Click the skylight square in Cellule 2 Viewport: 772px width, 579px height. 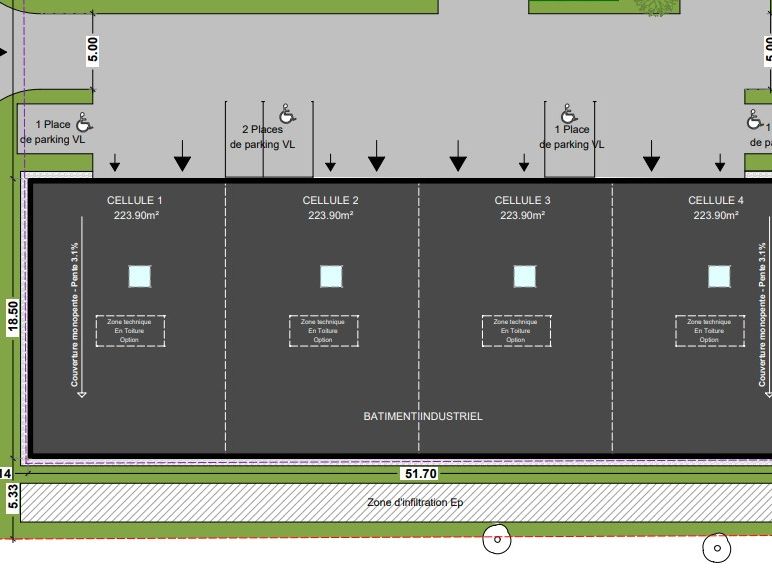click(x=331, y=276)
